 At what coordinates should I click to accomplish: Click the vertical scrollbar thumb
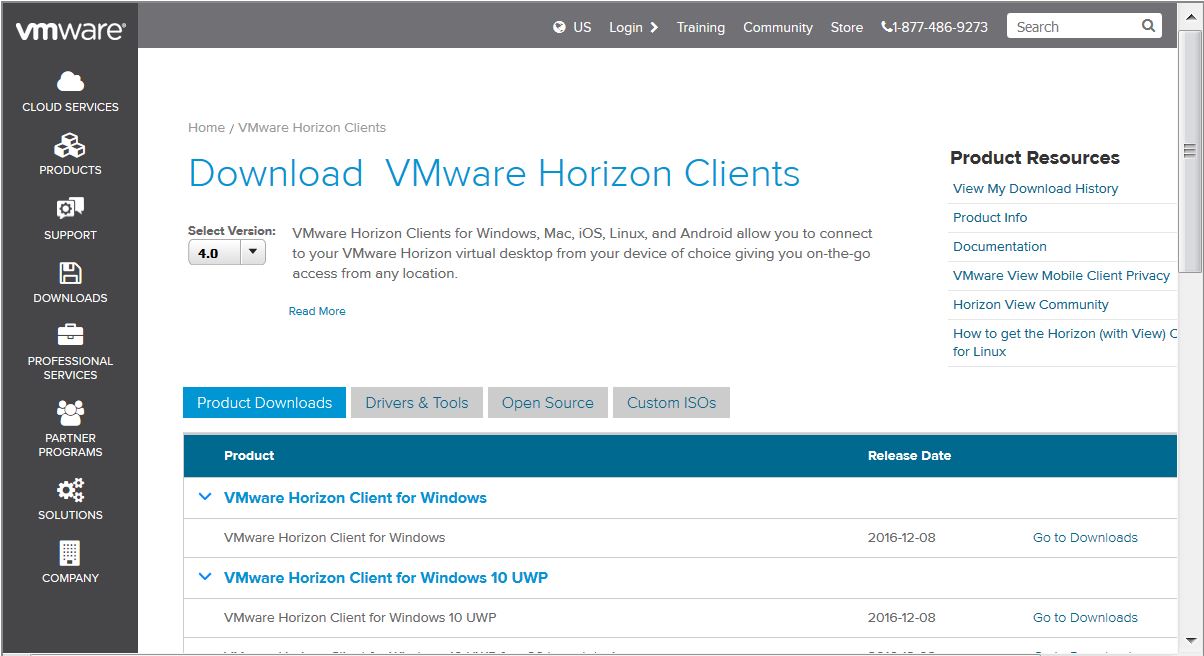1189,150
